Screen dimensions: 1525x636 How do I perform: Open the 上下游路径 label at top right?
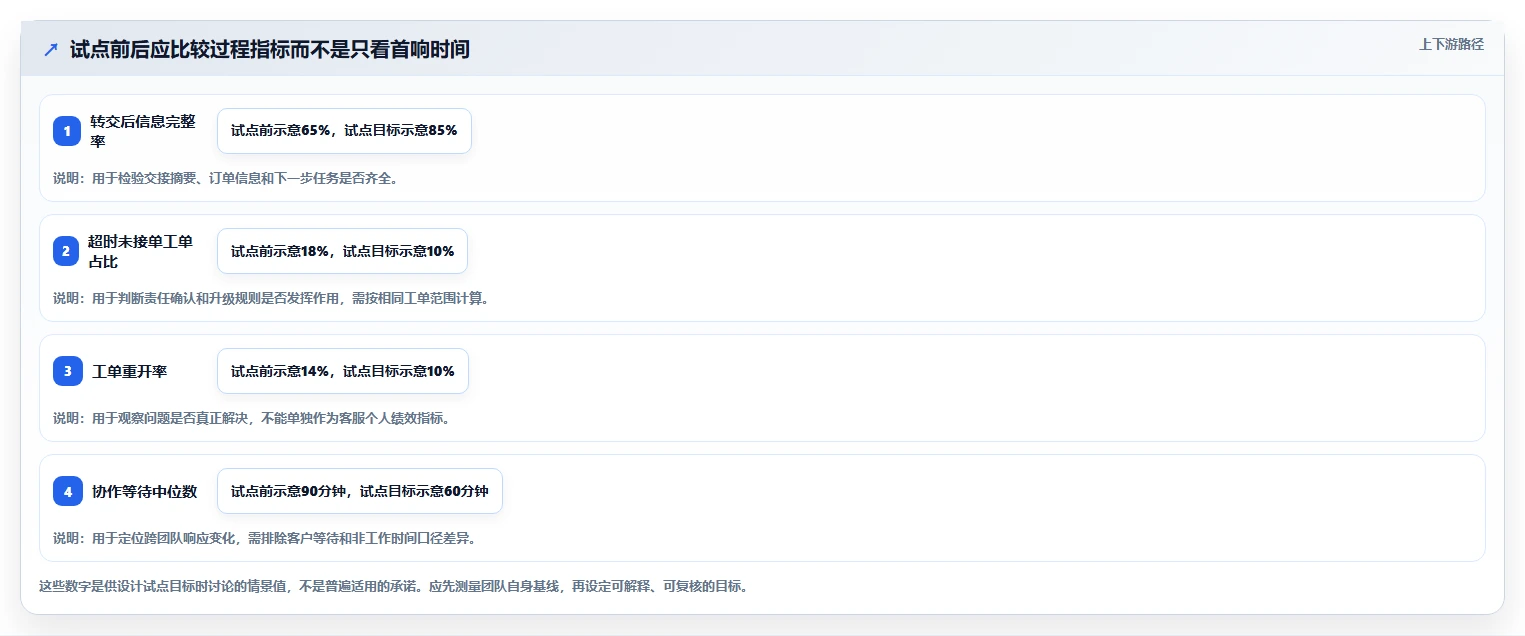(x=1451, y=44)
